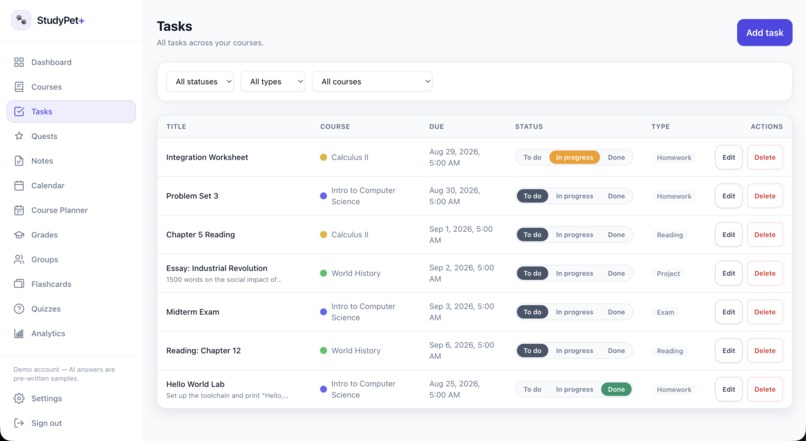The image size is (806, 441).
Task: Open the Quests menu item
Action: 71,136
